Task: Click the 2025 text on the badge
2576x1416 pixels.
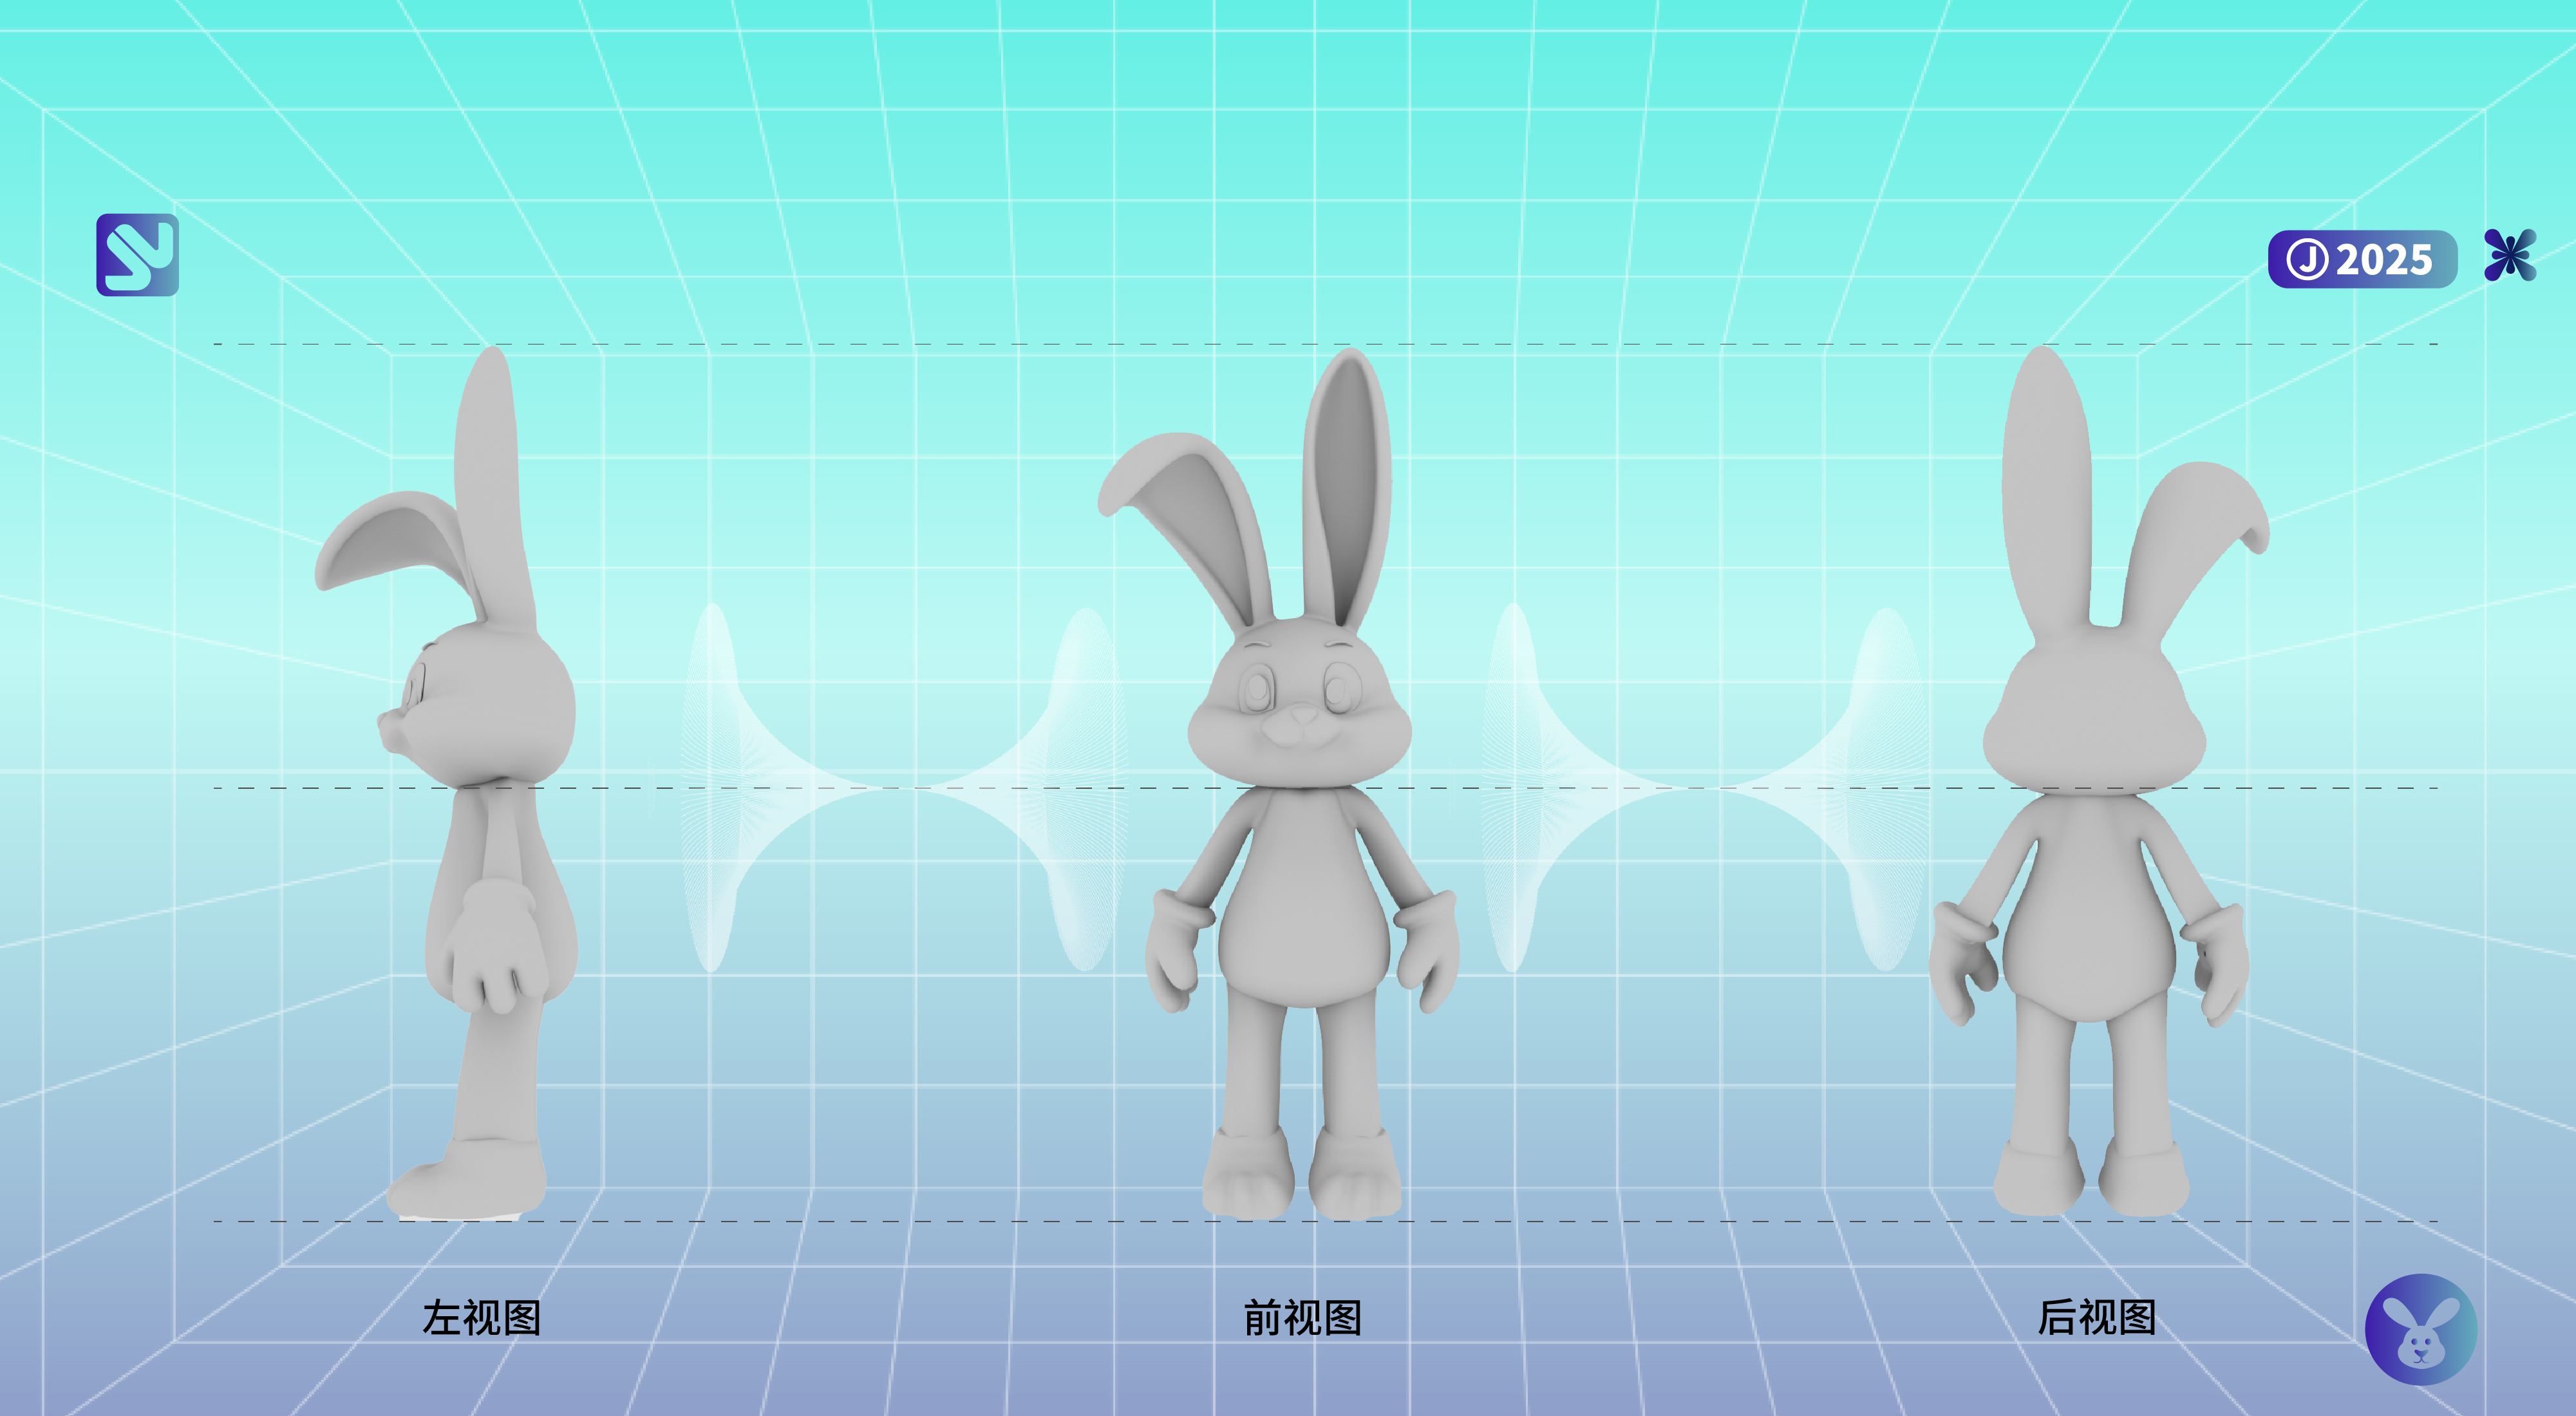Action: click(x=2384, y=260)
